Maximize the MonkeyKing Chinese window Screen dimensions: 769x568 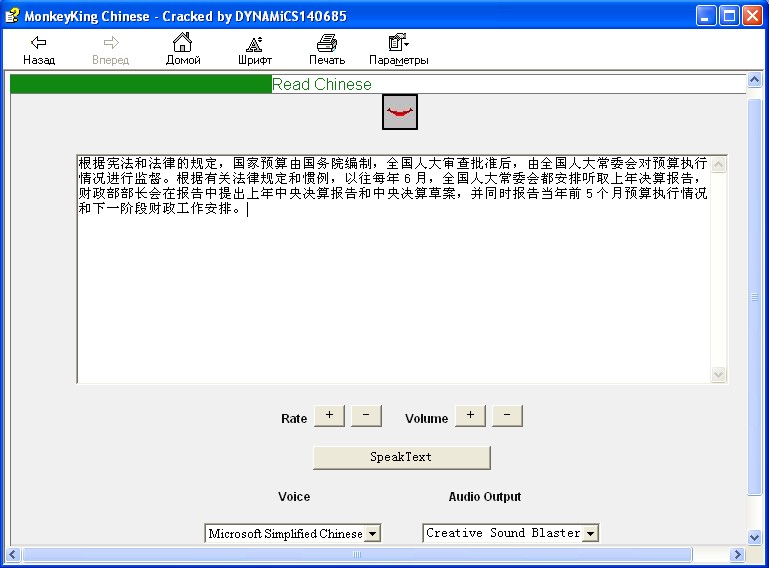point(729,16)
